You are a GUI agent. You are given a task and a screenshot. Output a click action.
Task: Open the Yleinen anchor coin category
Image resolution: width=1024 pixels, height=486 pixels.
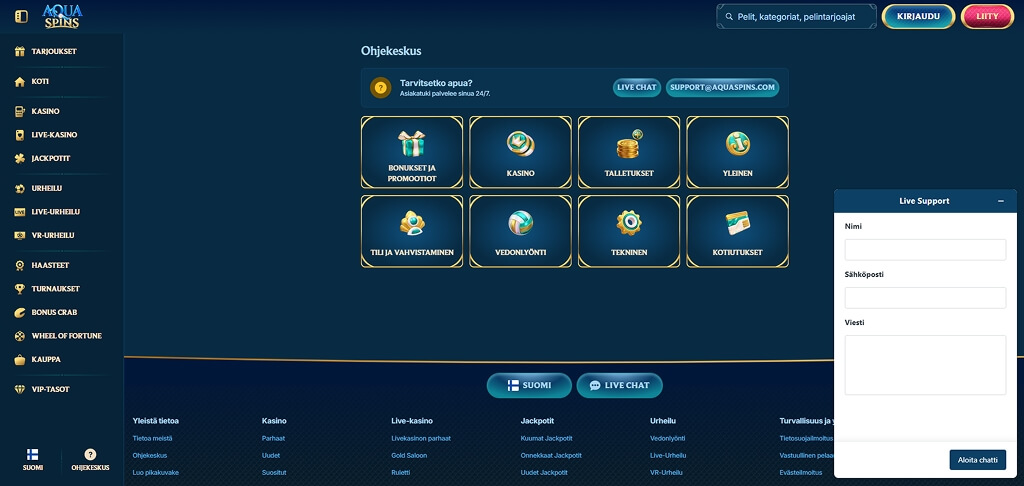737,152
